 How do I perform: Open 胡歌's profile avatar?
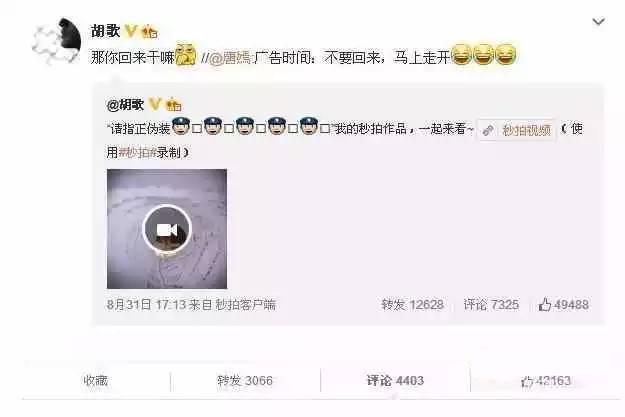tap(57, 41)
